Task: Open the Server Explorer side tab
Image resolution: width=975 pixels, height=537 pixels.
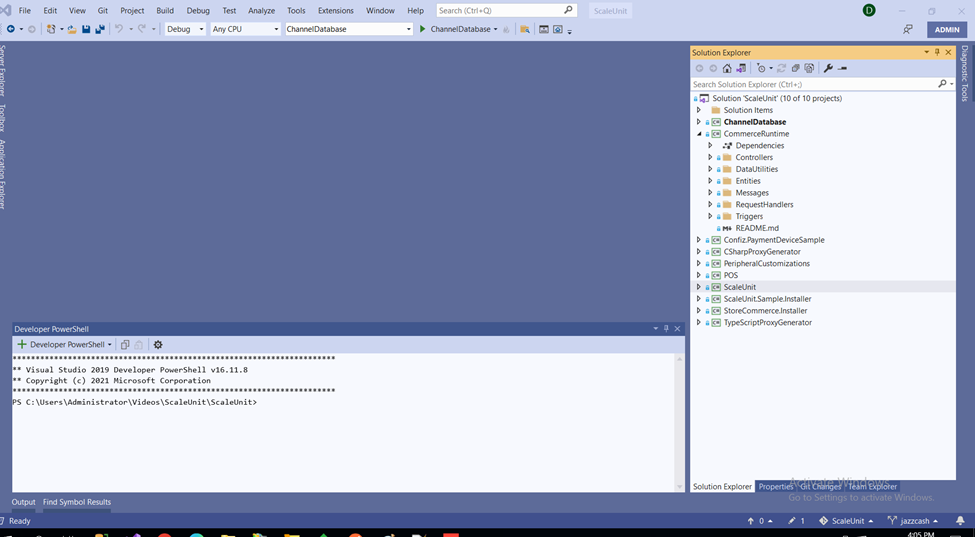Action: [x=3, y=70]
